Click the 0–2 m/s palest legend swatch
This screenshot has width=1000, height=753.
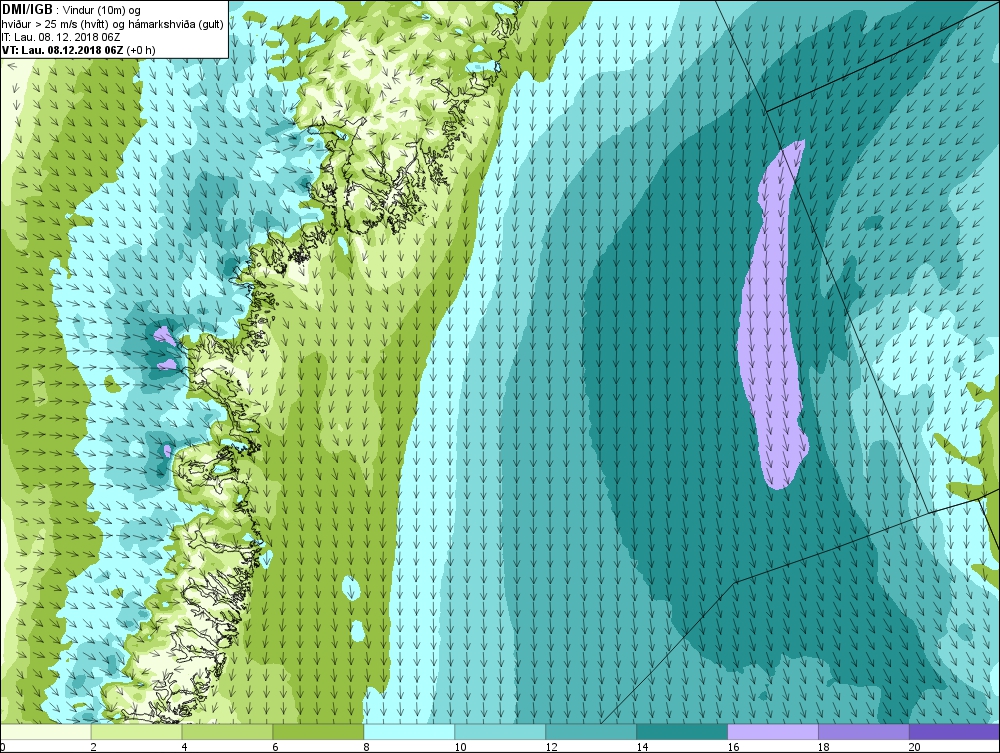pyautogui.click(x=46, y=731)
